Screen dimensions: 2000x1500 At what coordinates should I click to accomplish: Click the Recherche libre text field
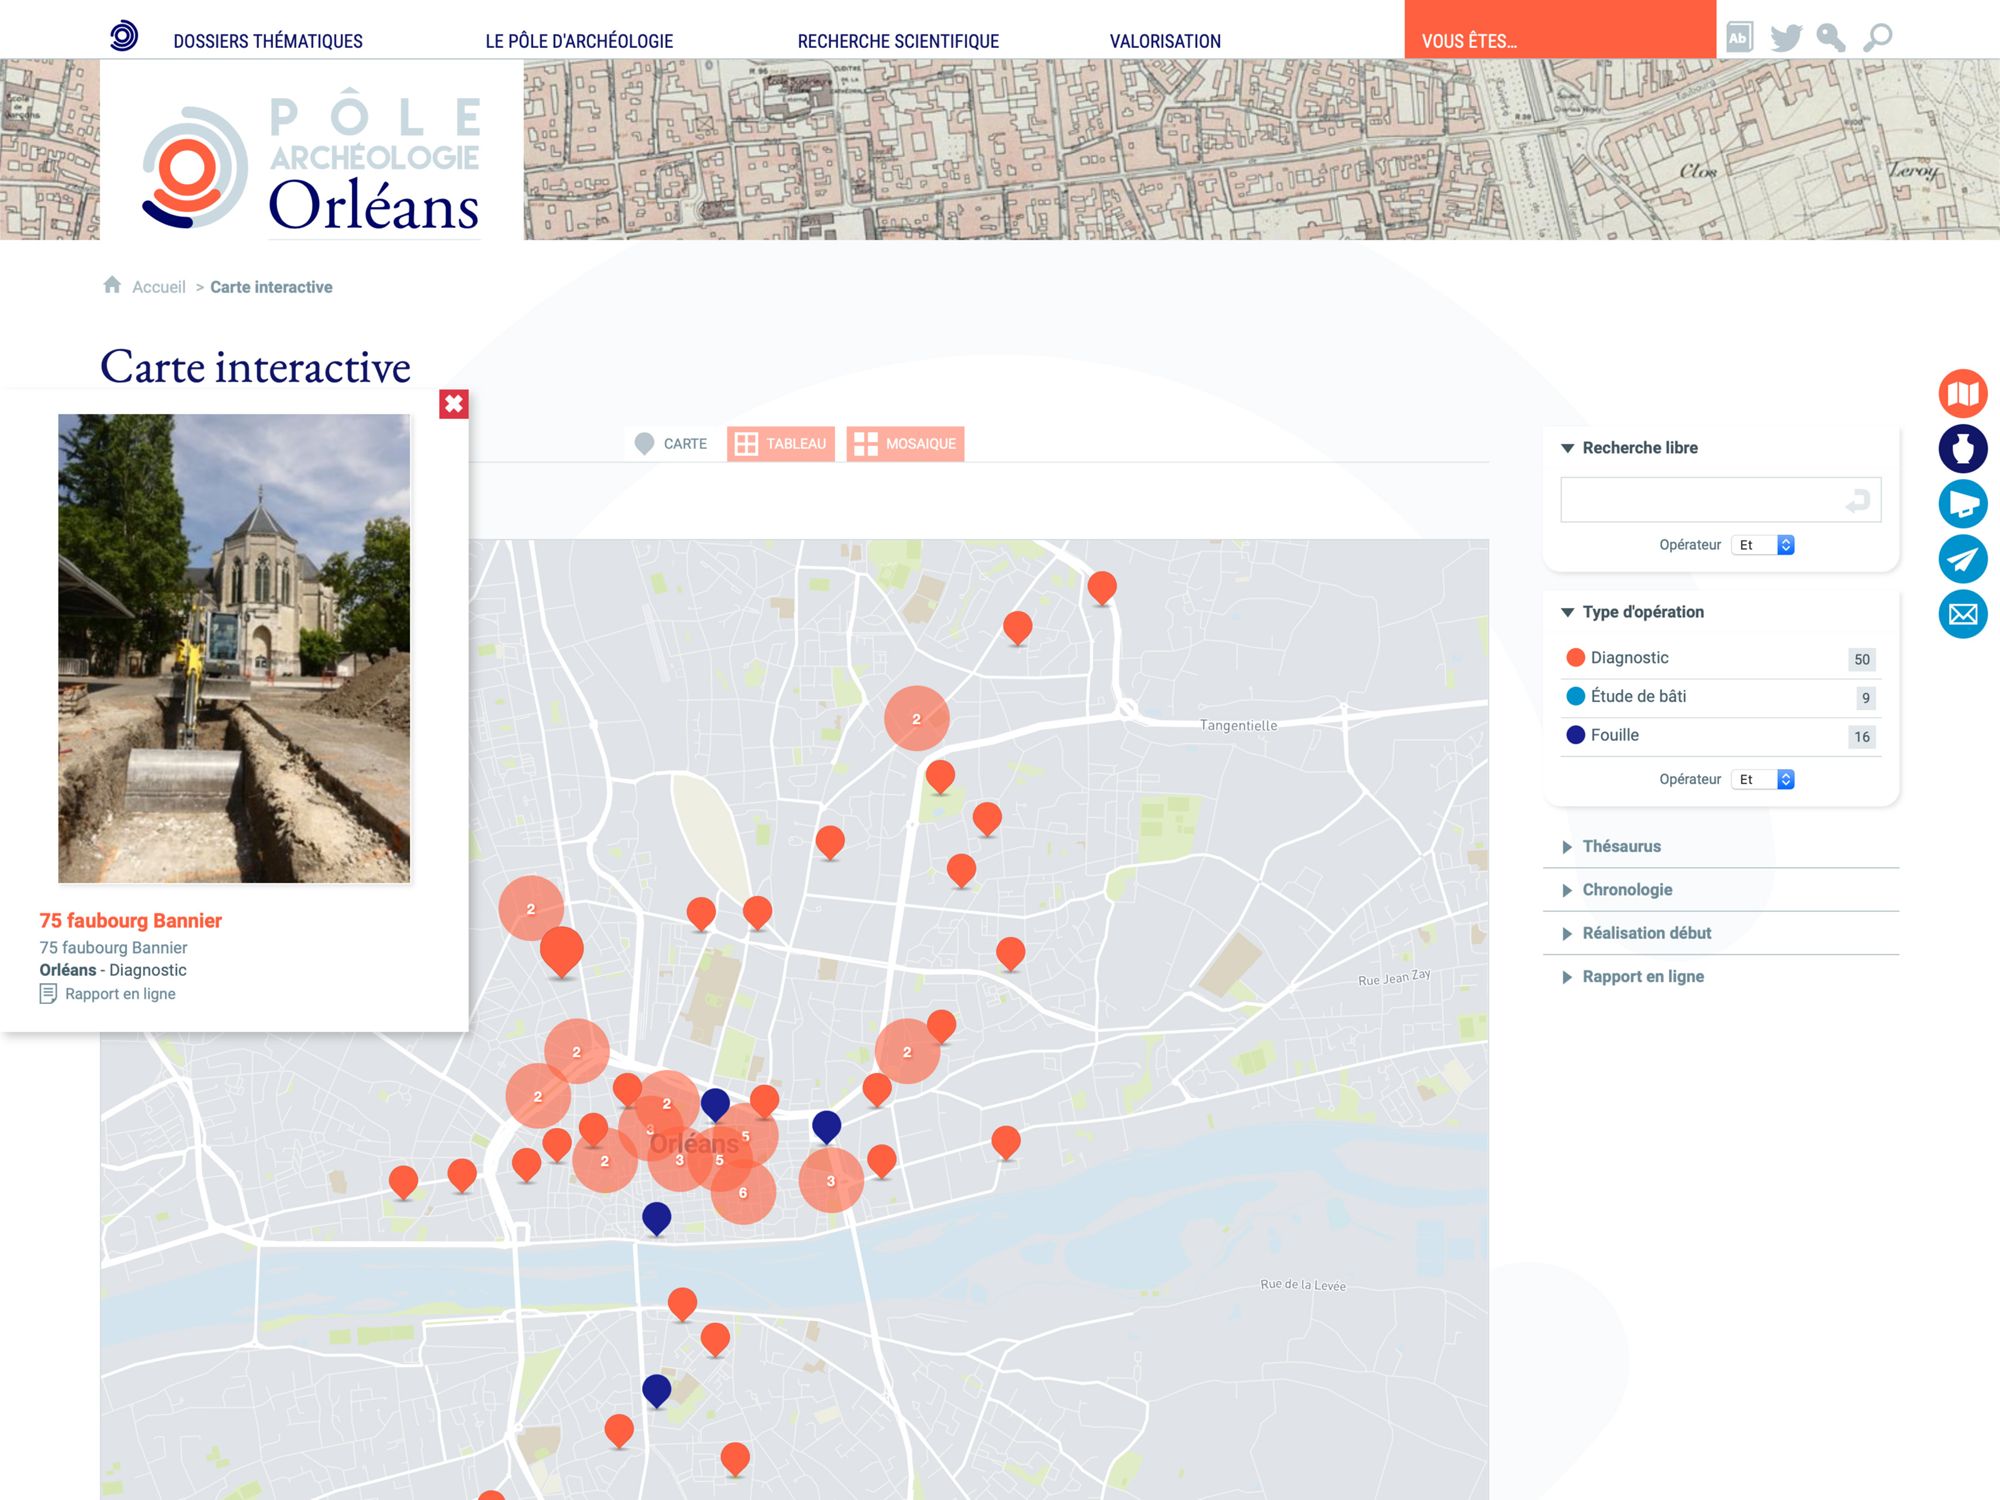[1702, 500]
